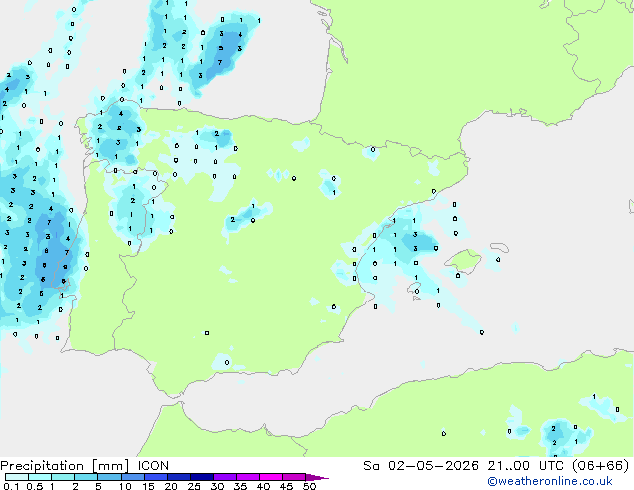The width and height of the screenshot is (634, 490).
Task: Click the legend value '20'
Action: pyautogui.click(x=171, y=486)
